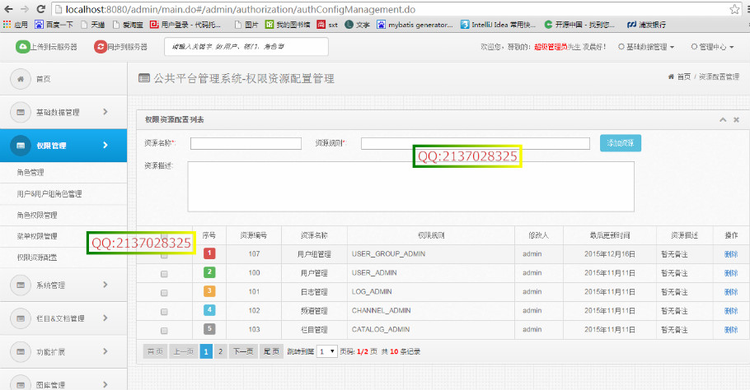This screenshot has width=750, height=390.
Task: Click the 栏目&文档管理 sidebar icon
Action: pyautogui.click(x=20, y=318)
